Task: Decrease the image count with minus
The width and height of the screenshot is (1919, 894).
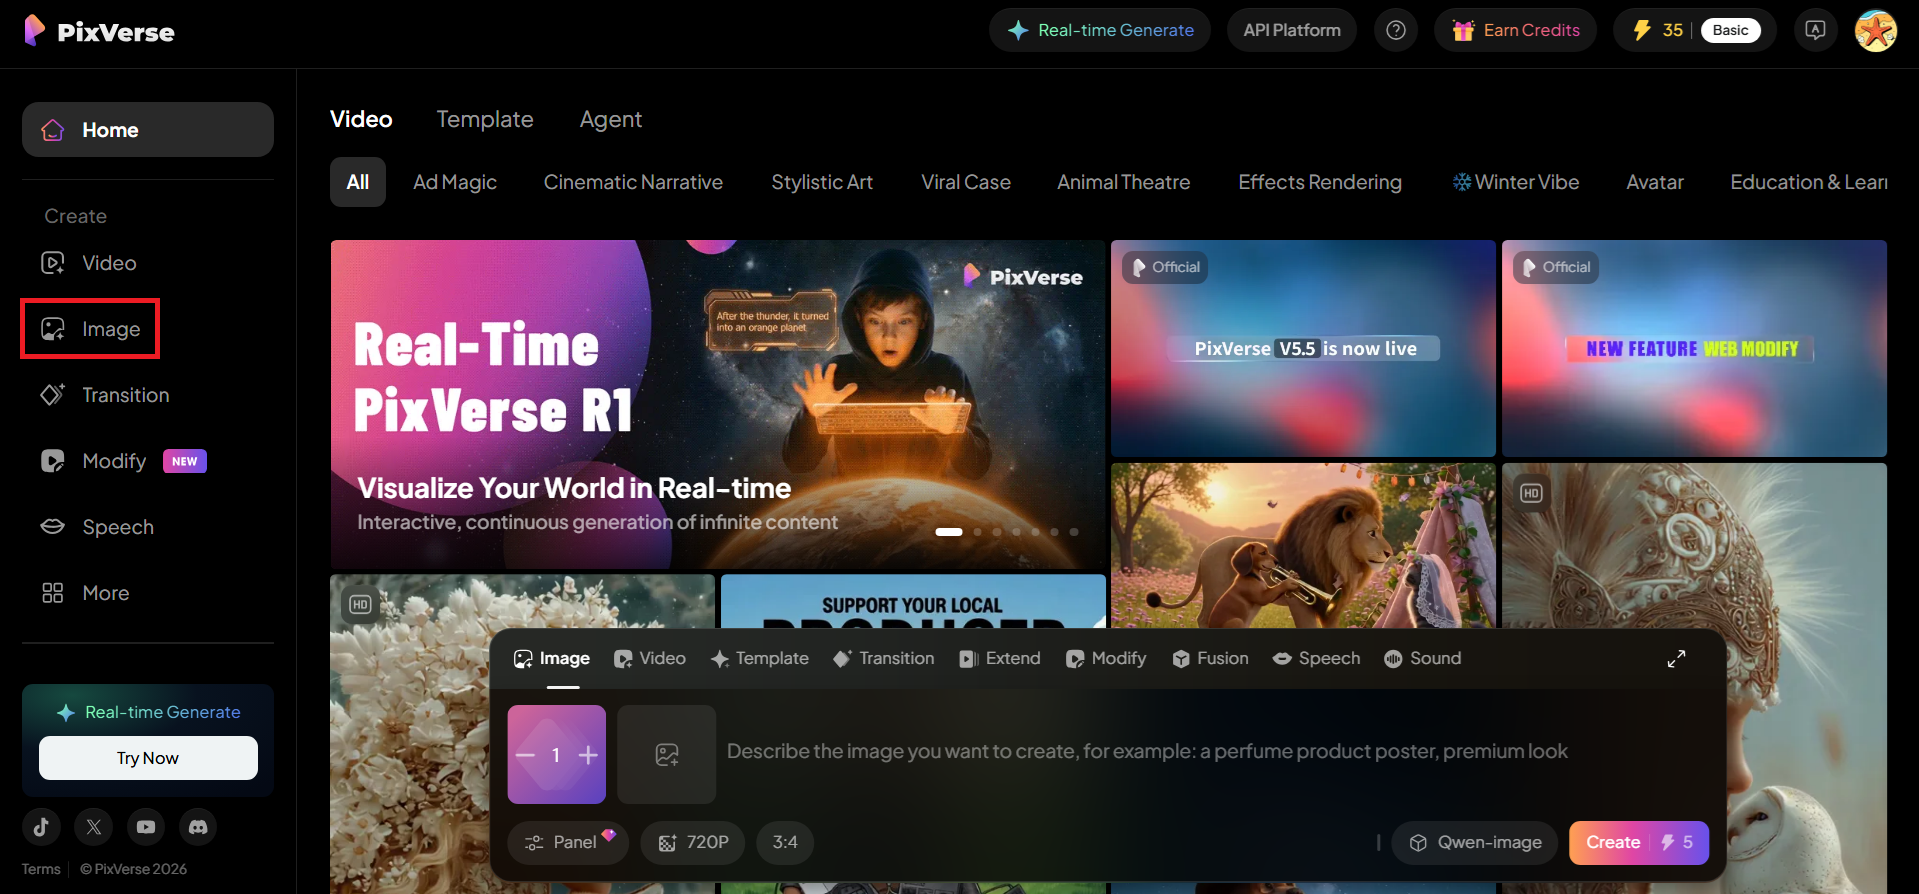Action: tap(526, 755)
